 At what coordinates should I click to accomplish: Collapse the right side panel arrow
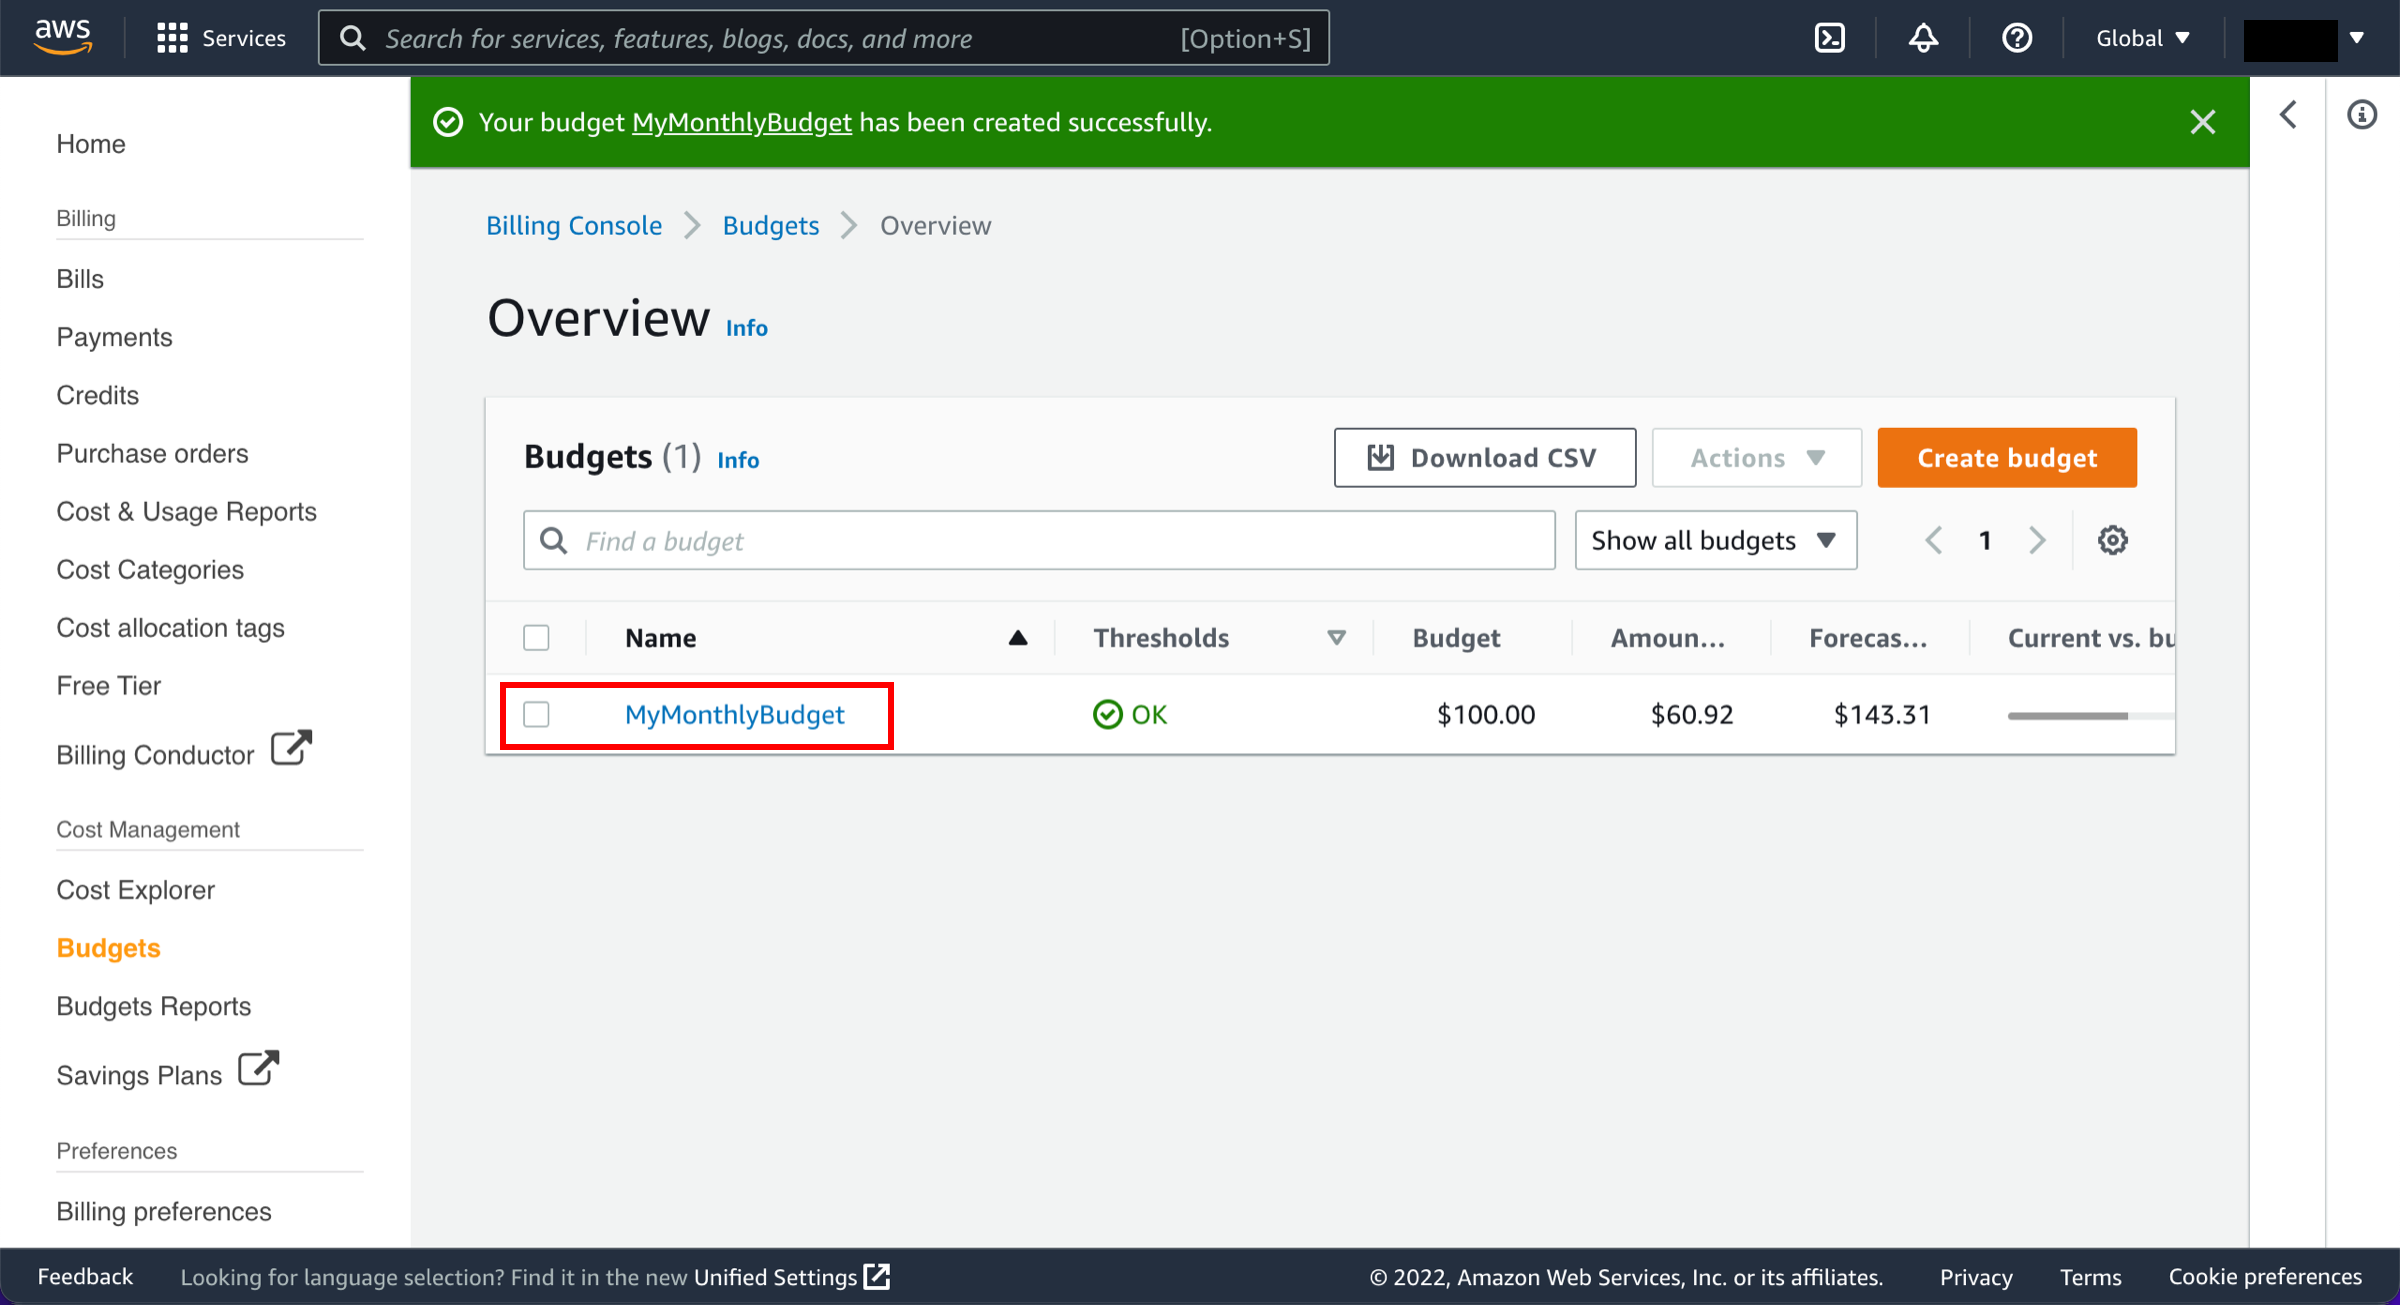coord(2288,115)
